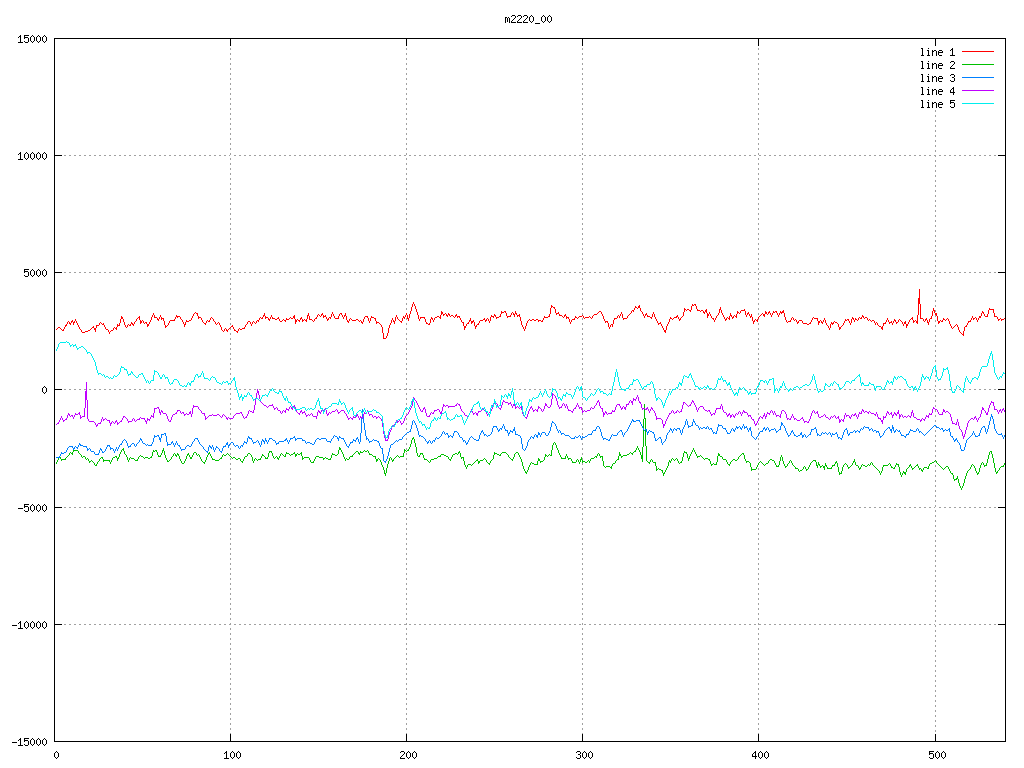Click the cyan line sample in the legend
Image resolution: width=1024 pixels, height=768 pixels.
[978, 104]
